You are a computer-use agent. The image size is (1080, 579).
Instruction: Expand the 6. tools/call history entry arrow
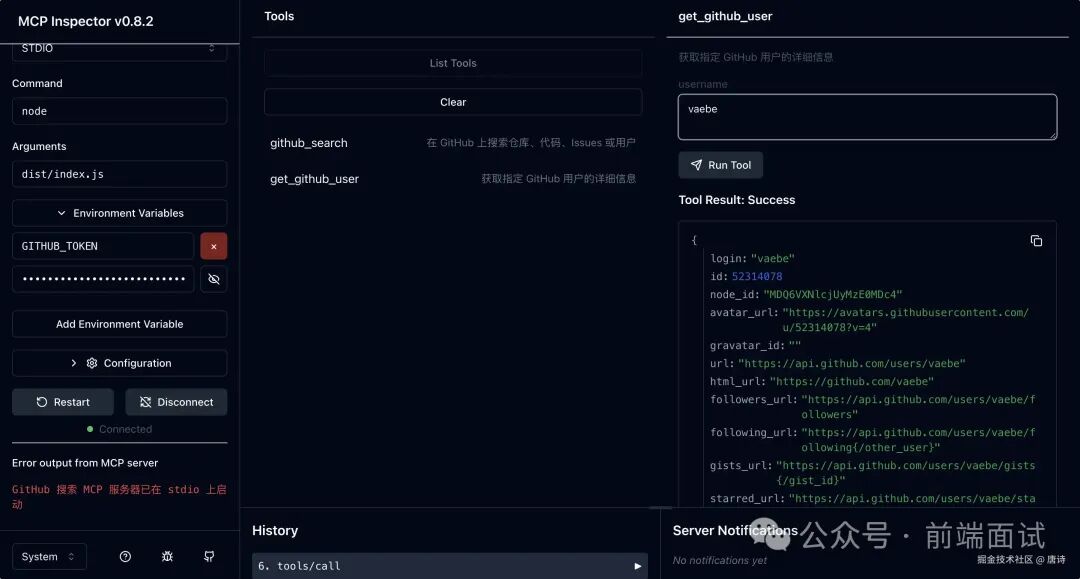637,566
